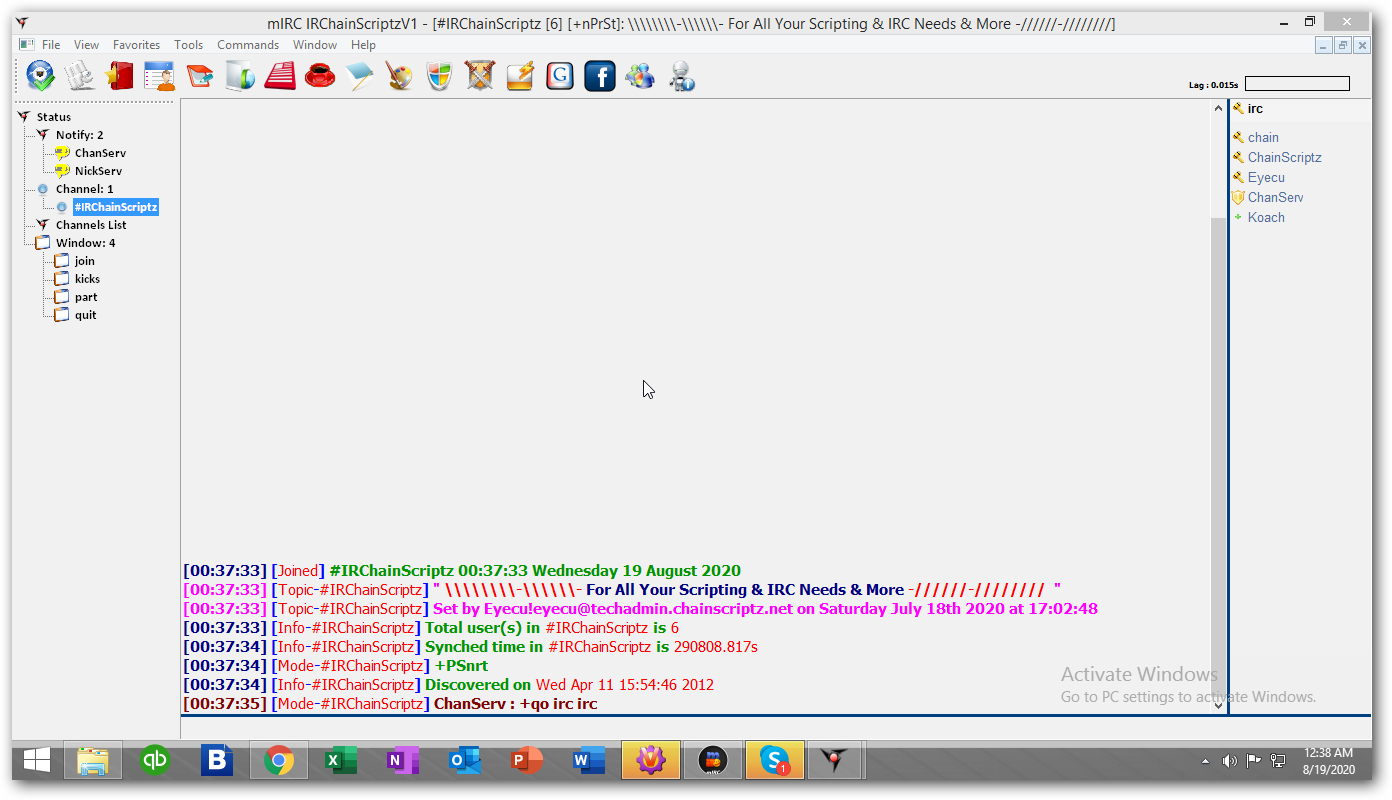Click the globe with green checkmark icon
This screenshot has height=800, width=1392.
pos(40,76)
